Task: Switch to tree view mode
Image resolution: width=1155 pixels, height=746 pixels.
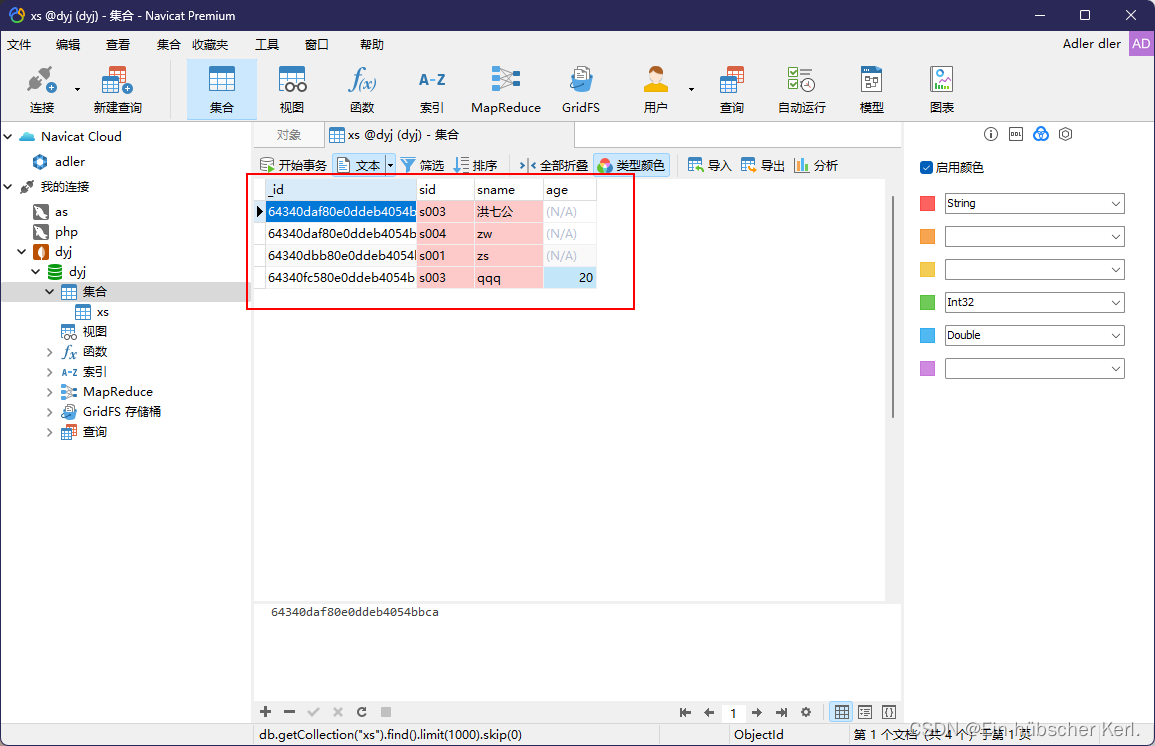Action: tap(865, 712)
